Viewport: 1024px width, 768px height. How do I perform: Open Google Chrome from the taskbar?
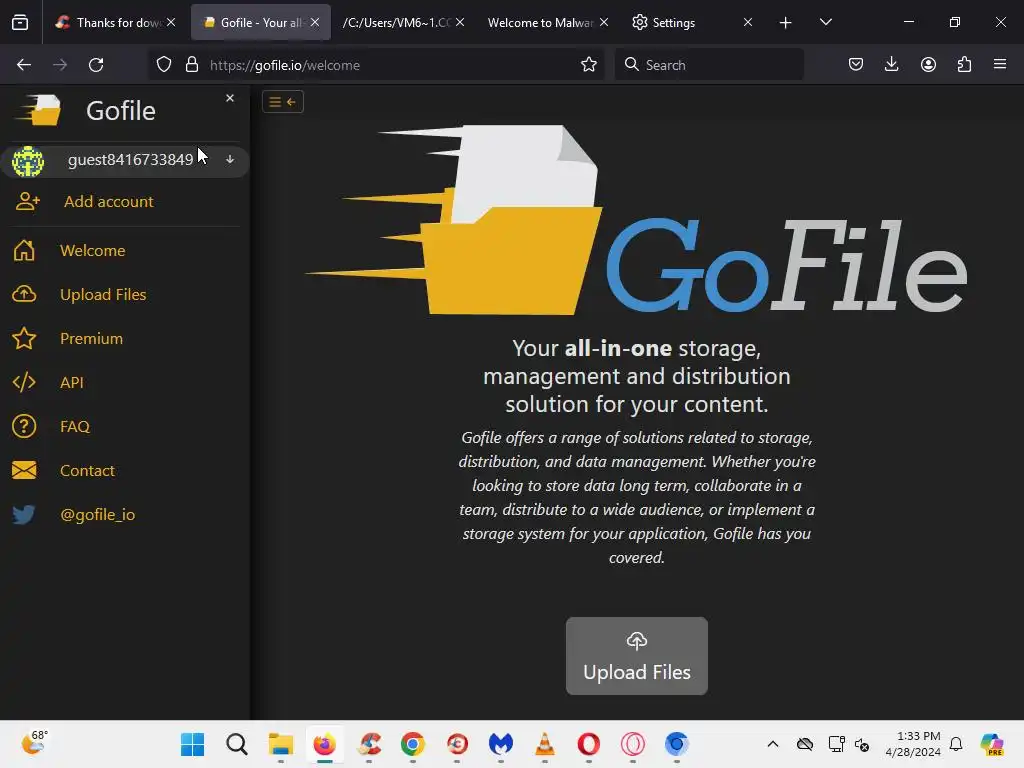[413, 744]
